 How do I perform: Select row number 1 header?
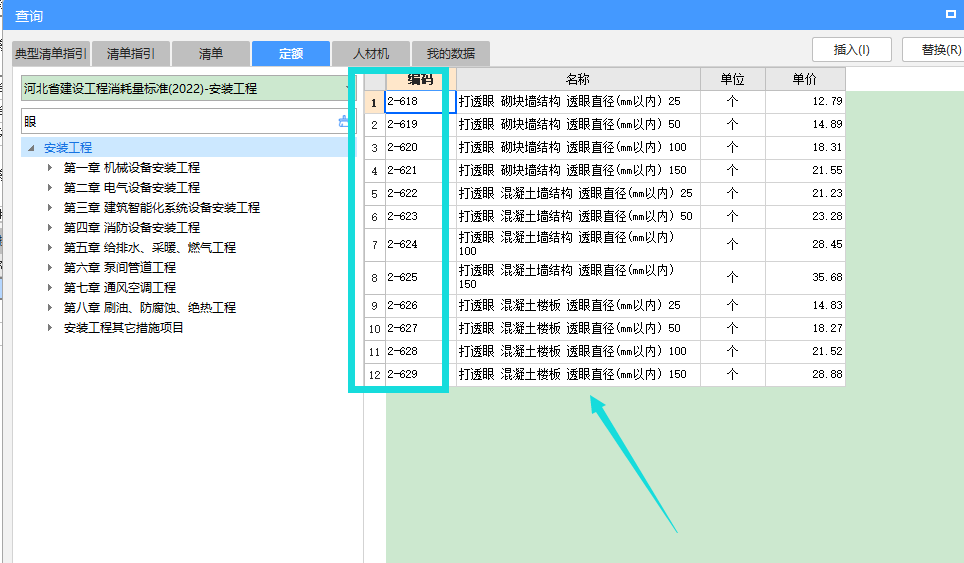[x=374, y=102]
